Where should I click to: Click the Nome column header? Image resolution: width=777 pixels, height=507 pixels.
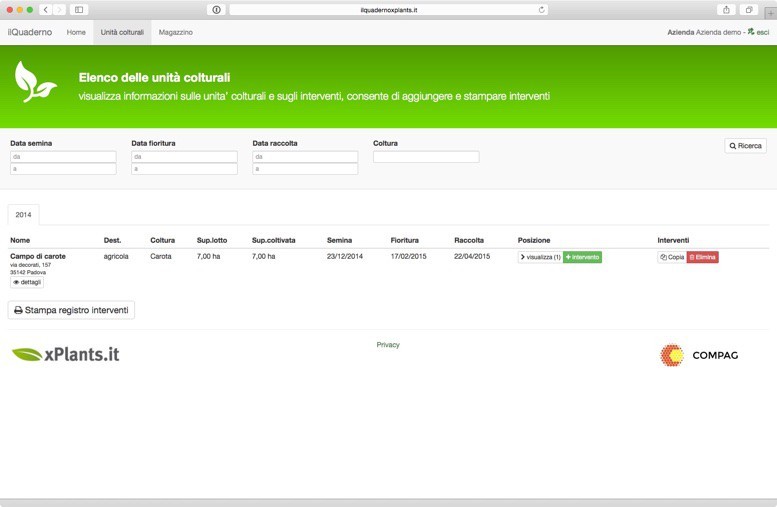tap(20, 240)
